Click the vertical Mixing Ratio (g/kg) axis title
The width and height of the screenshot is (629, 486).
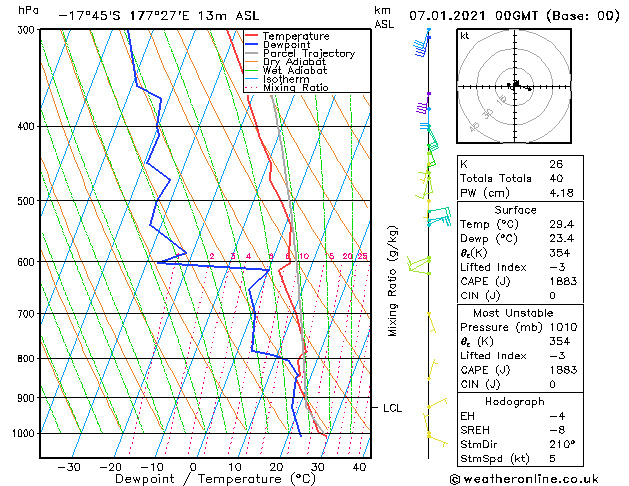click(x=392, y=281)
